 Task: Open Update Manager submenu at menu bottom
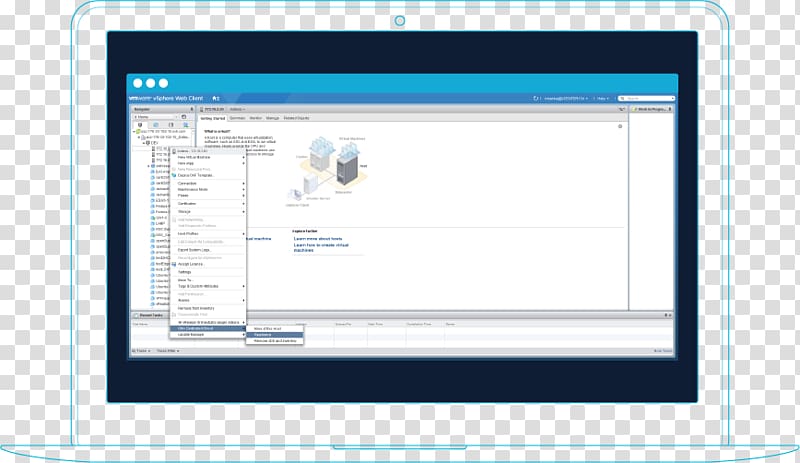point(208,335)
